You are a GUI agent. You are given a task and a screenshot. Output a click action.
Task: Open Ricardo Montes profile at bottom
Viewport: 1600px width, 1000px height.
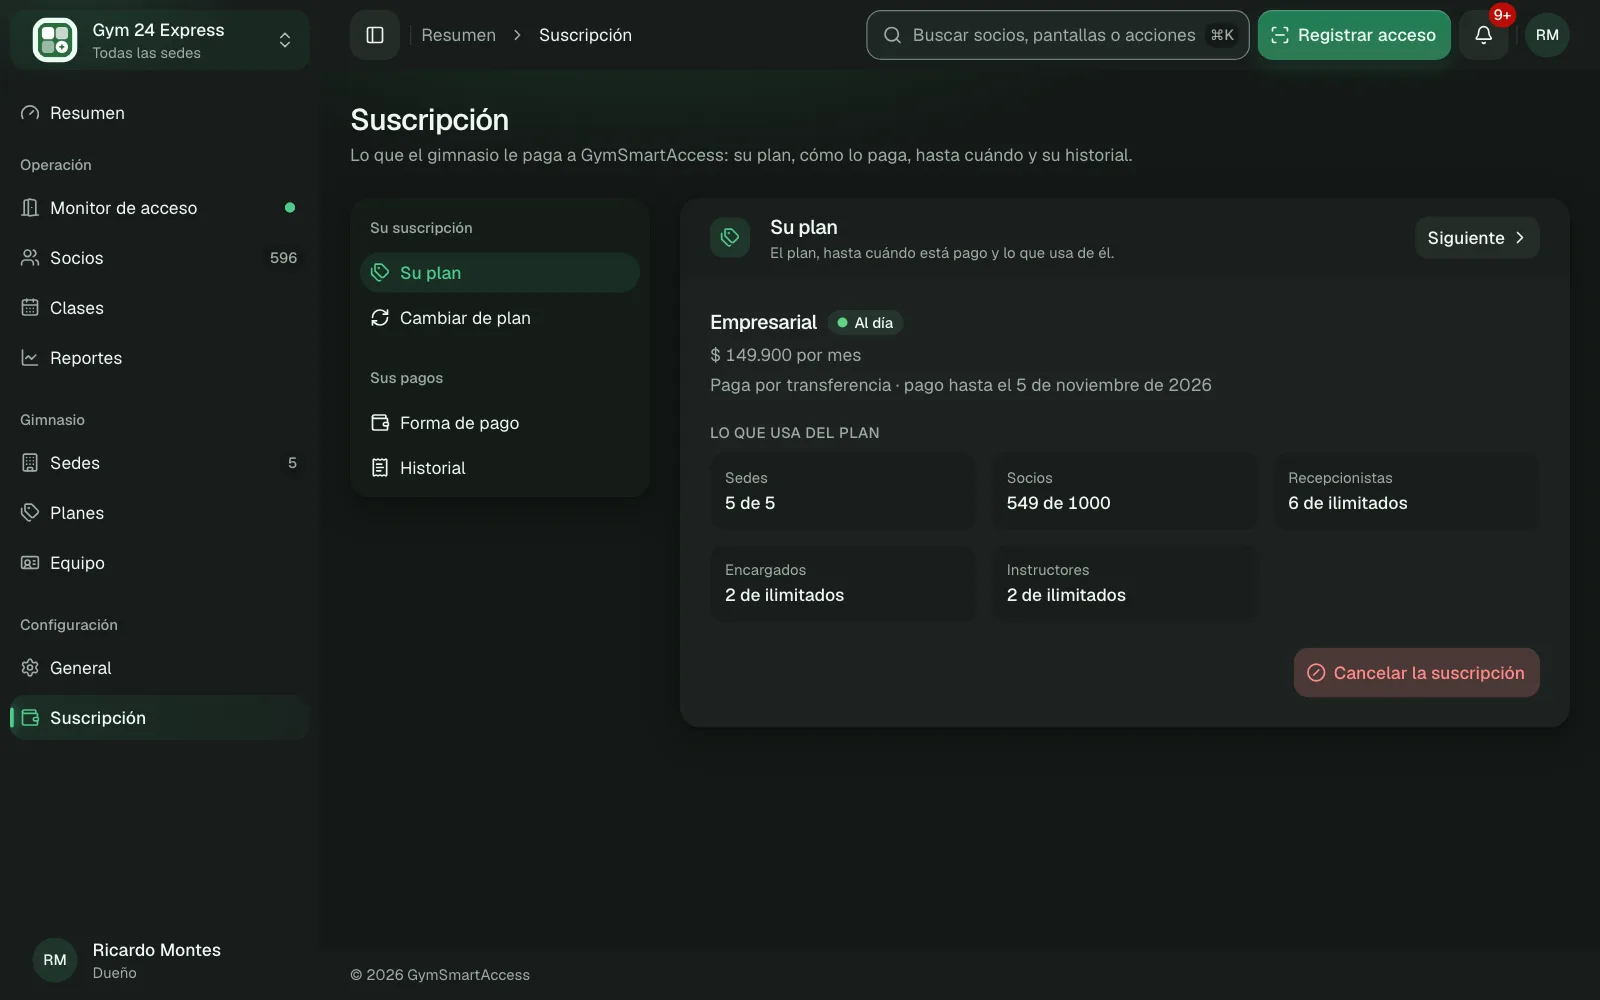click(160, 960)
